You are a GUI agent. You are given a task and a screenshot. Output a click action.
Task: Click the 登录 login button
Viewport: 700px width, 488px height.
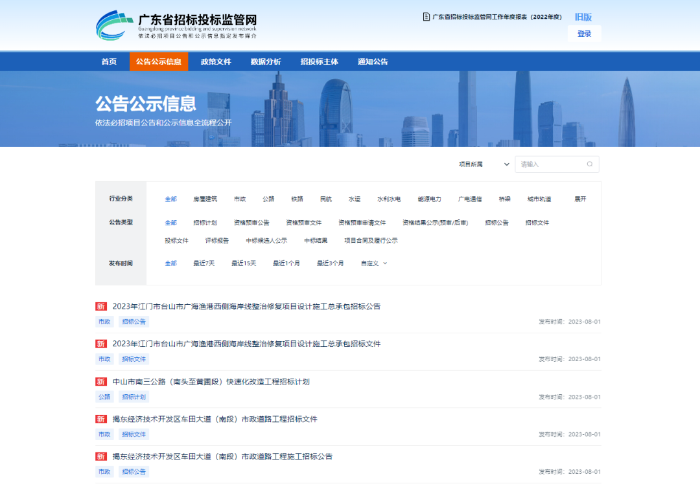(x=584, y=33)
